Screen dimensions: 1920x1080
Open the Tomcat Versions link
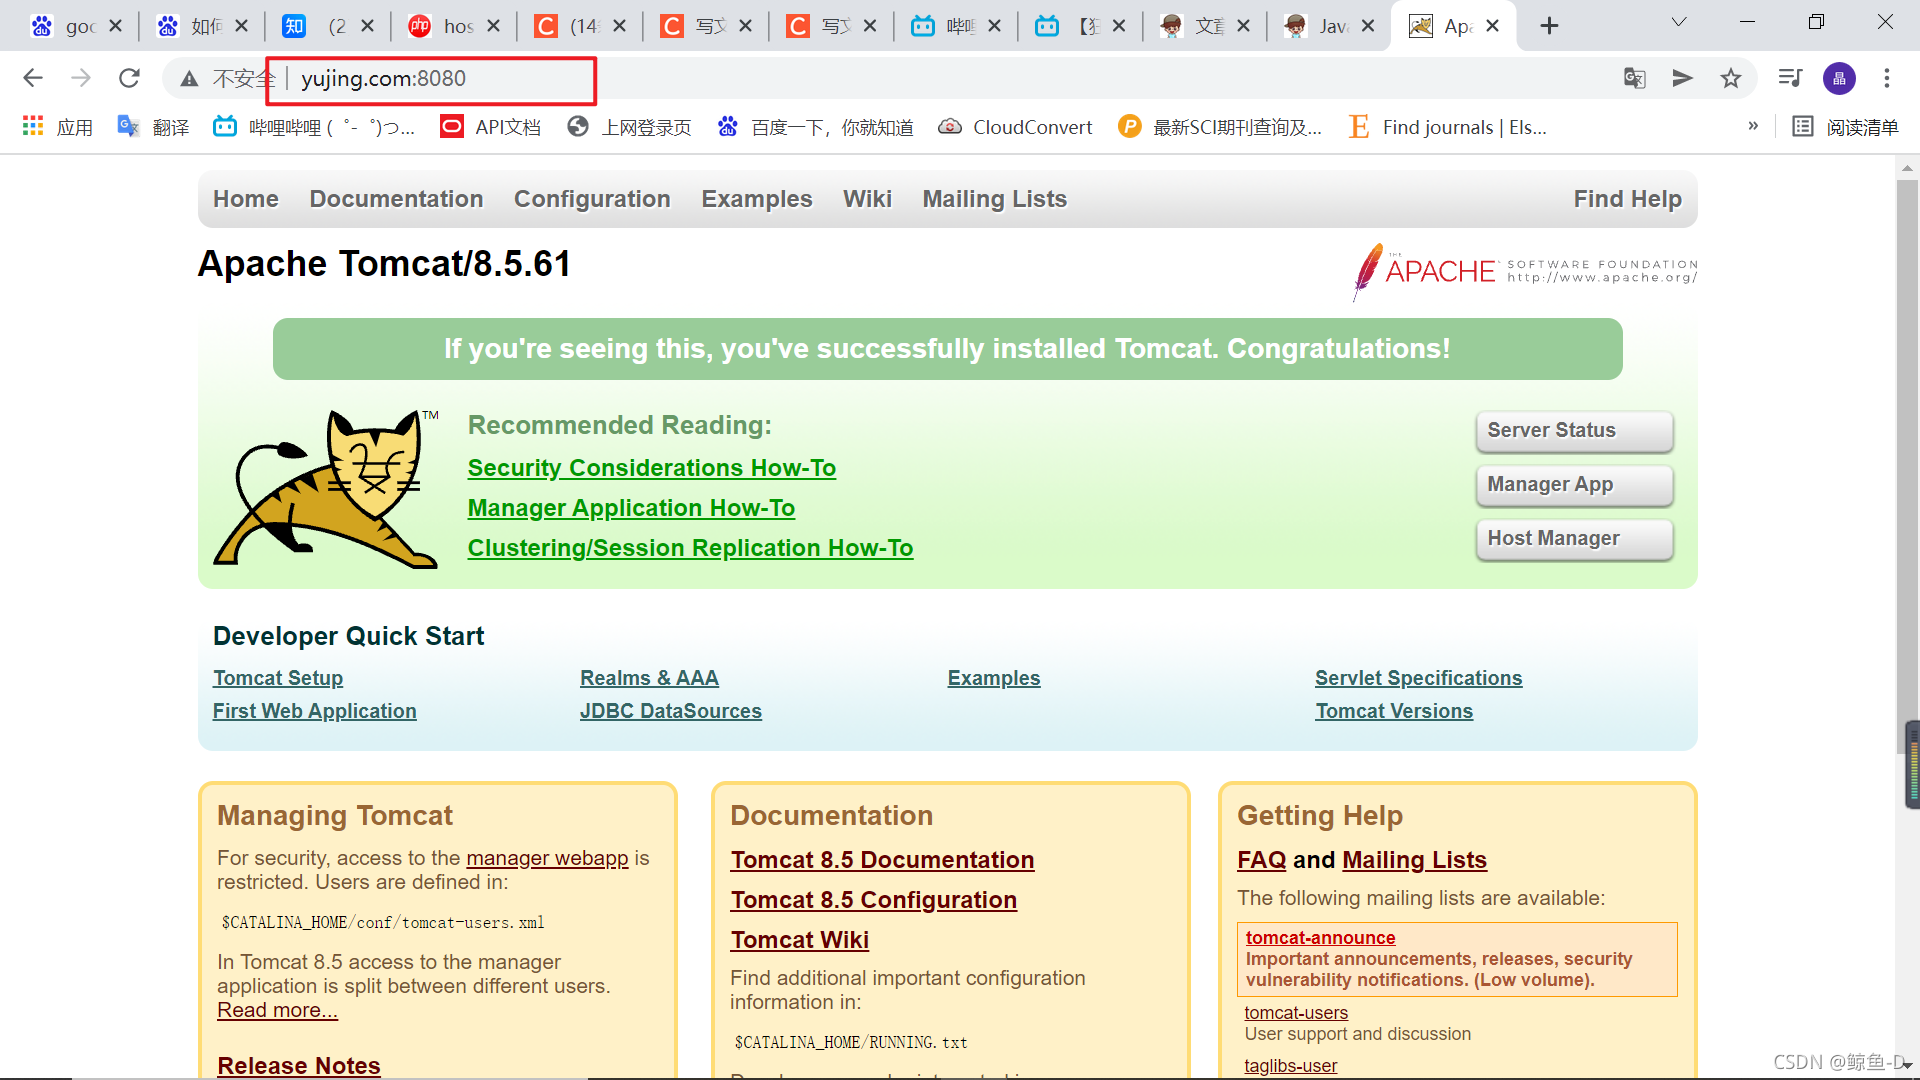pos(1394,711)
